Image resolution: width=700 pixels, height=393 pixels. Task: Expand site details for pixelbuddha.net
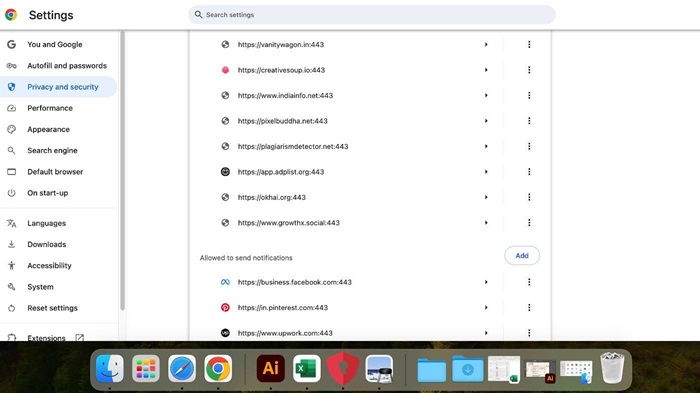(486, 121)
